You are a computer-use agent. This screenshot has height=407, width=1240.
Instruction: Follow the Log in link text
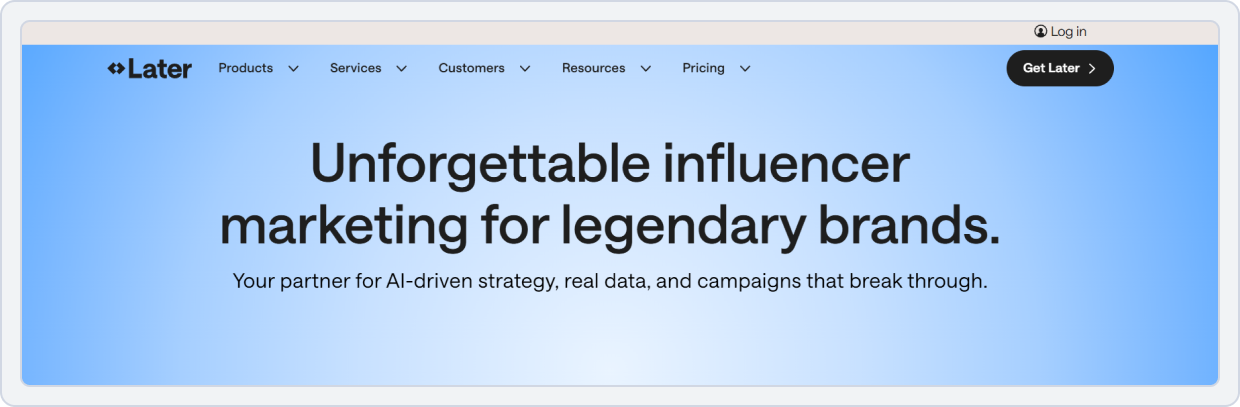pyautogui.click(x=1068, y=32)
